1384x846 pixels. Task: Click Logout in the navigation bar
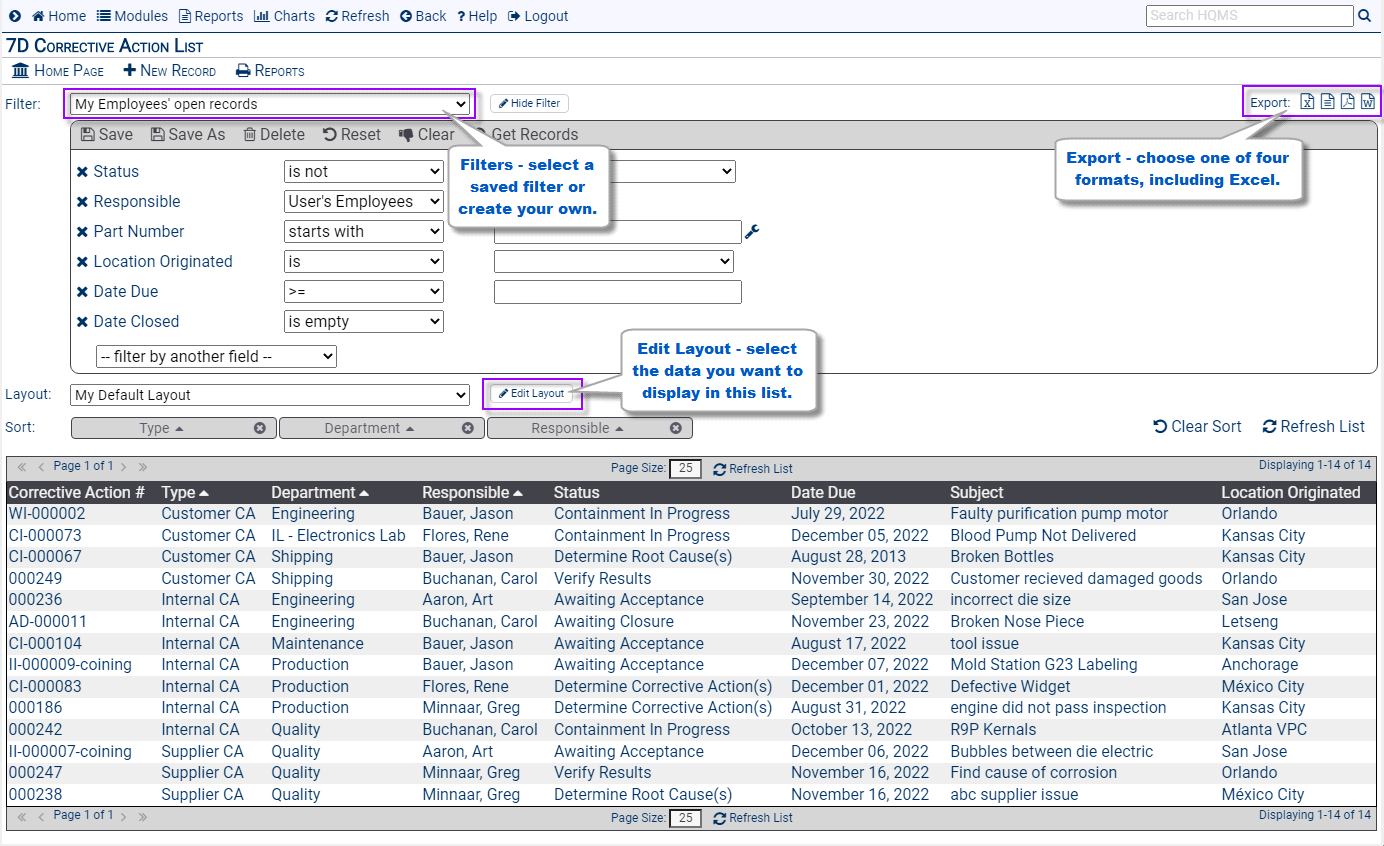pos(537,15)
